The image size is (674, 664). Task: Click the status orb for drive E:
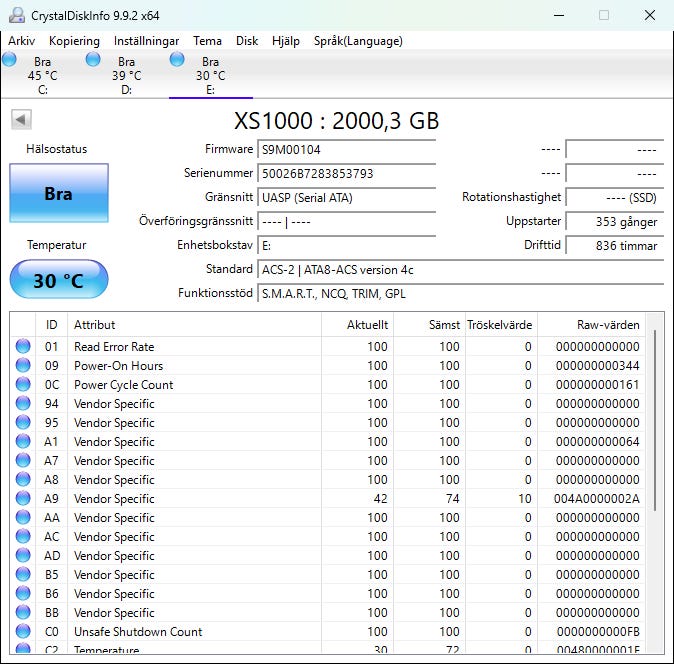click(x=177, y=59)
